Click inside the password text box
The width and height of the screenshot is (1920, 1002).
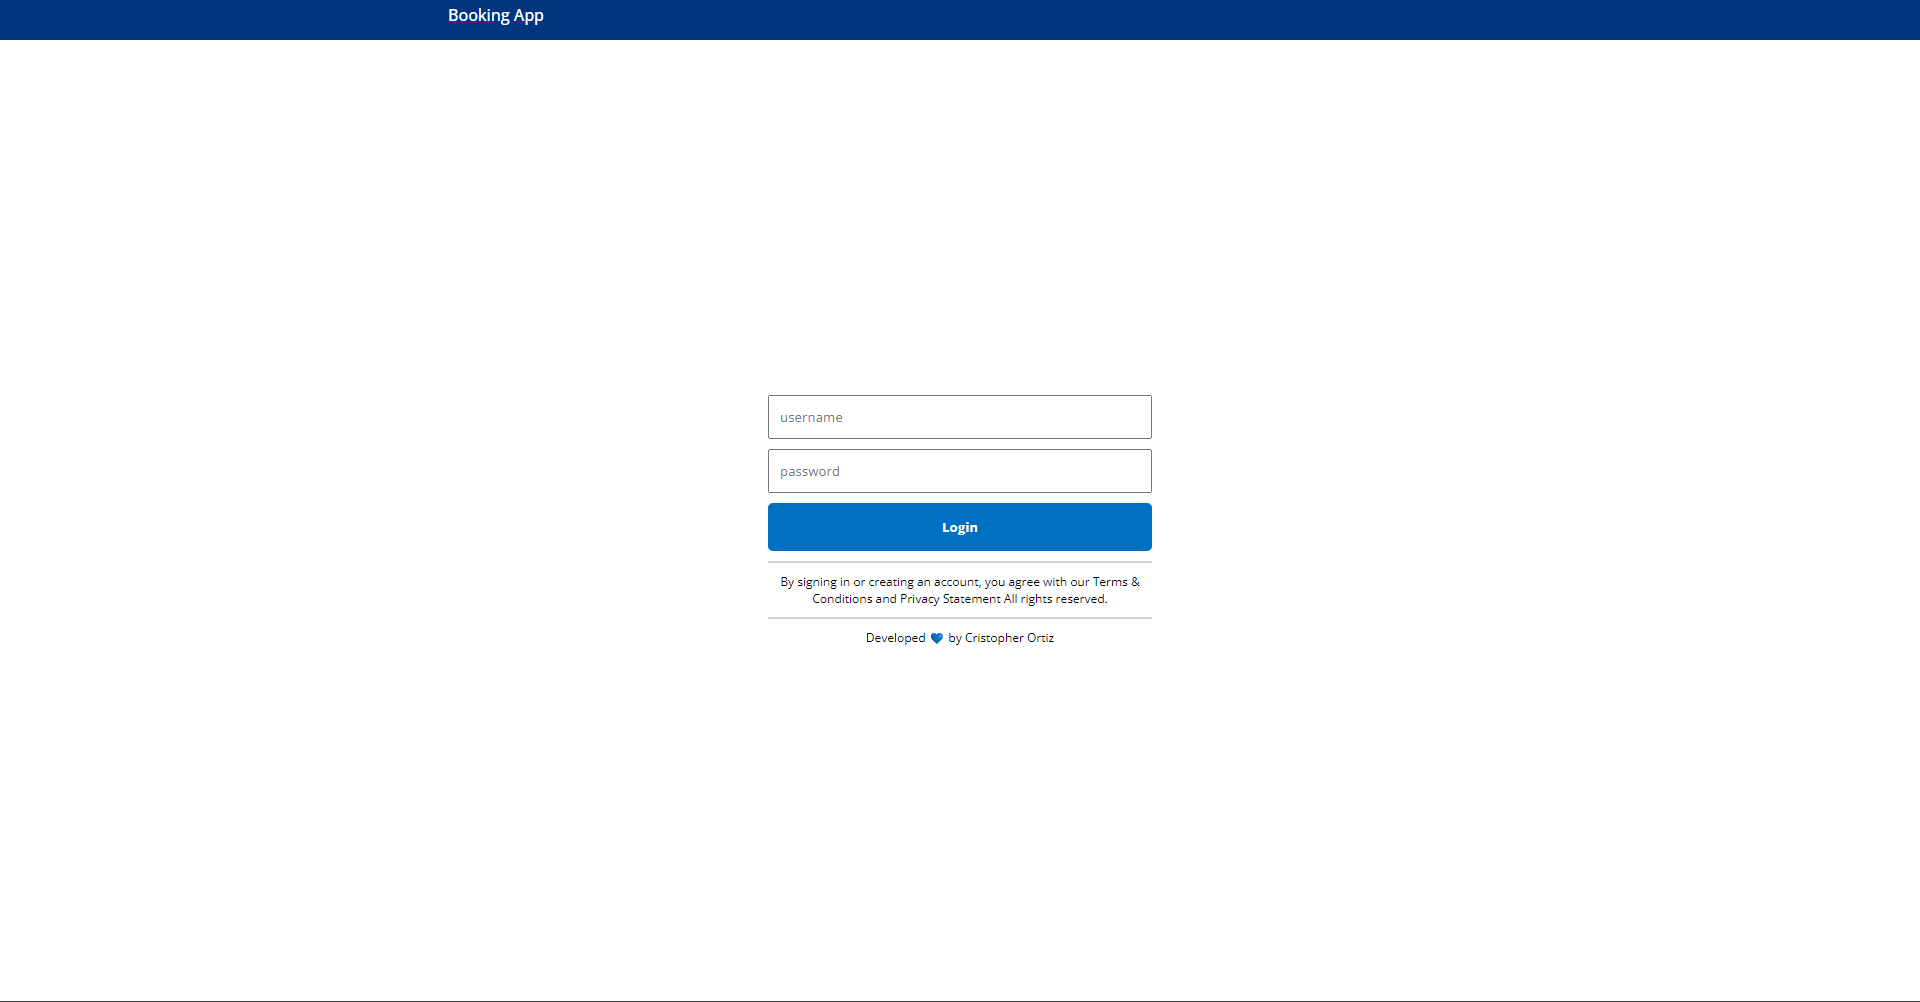point(959,471)
